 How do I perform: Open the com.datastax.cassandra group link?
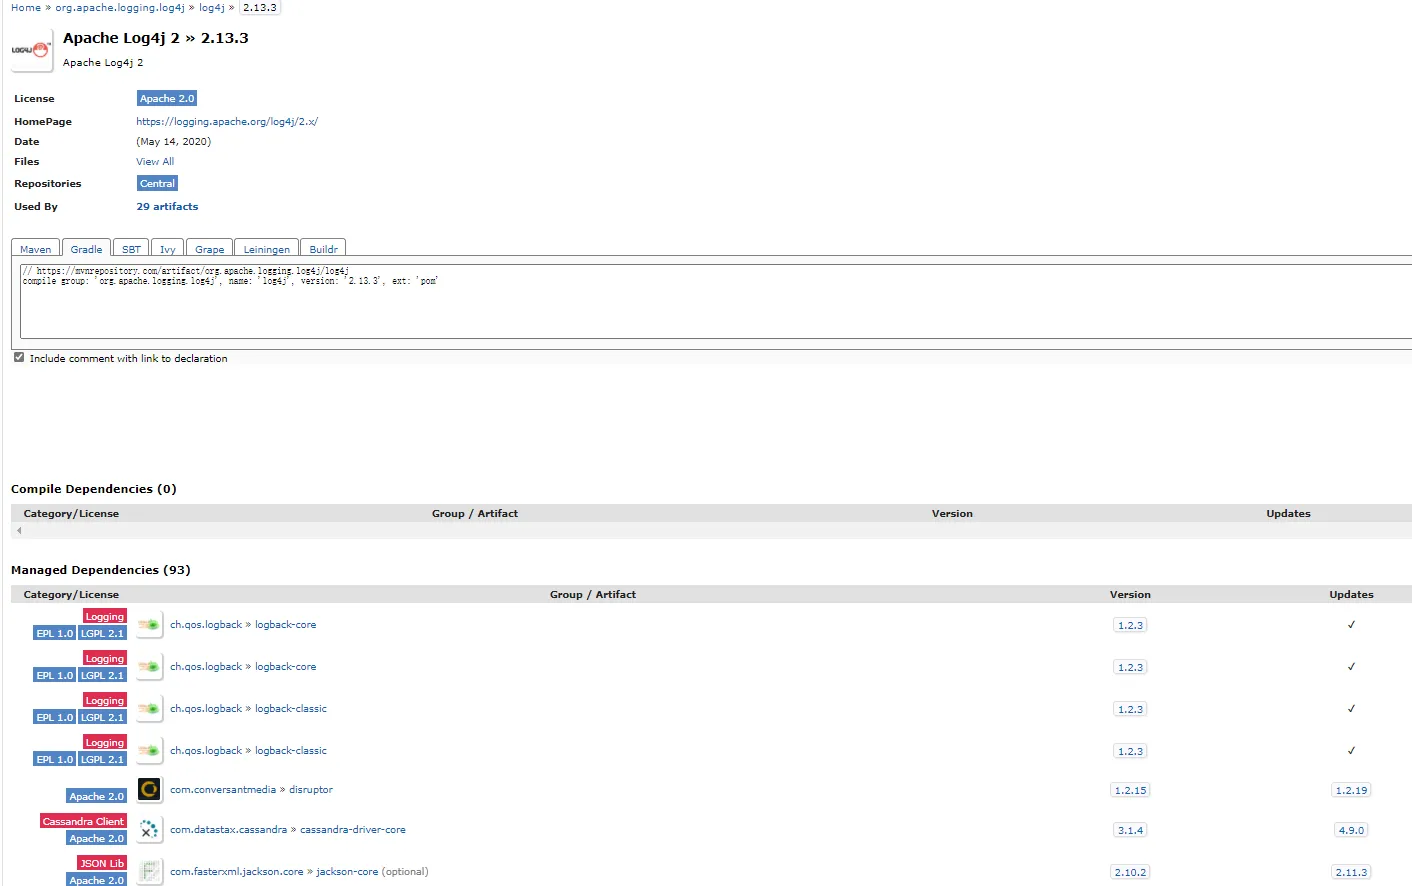pyautogui.click(x=228, y=830)
